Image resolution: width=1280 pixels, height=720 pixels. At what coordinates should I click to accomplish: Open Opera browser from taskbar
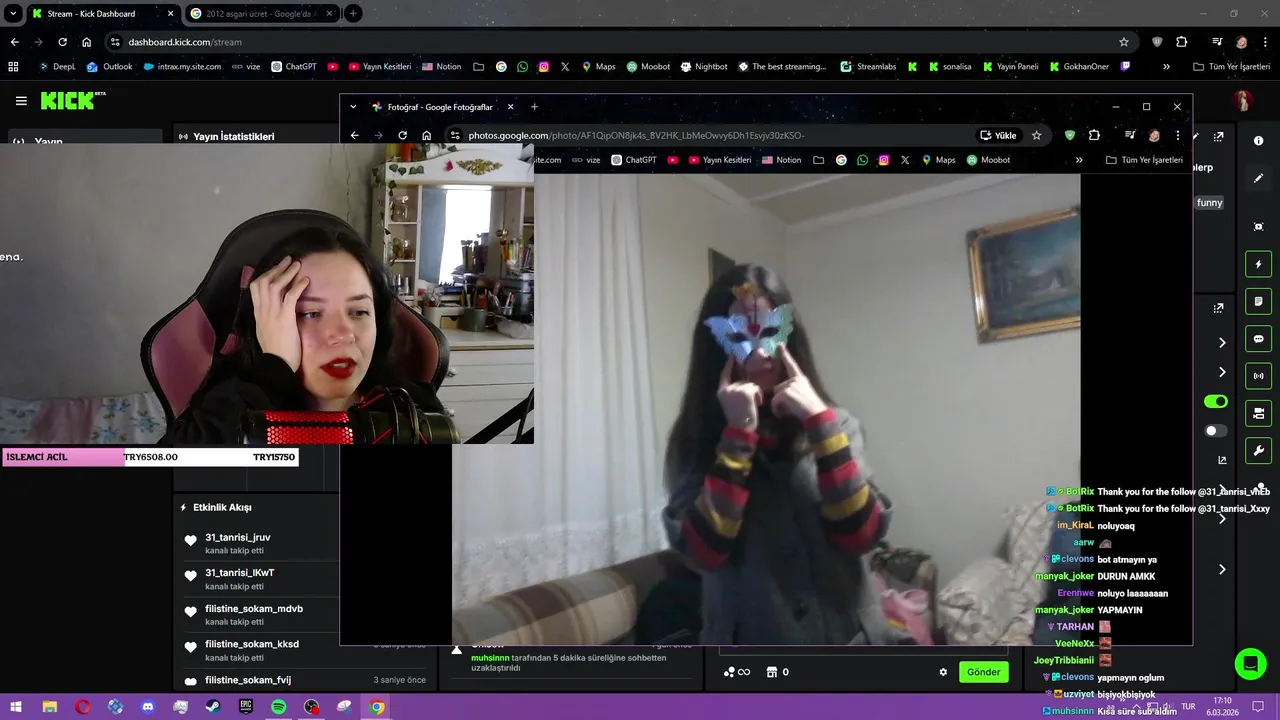click(82, 707)
